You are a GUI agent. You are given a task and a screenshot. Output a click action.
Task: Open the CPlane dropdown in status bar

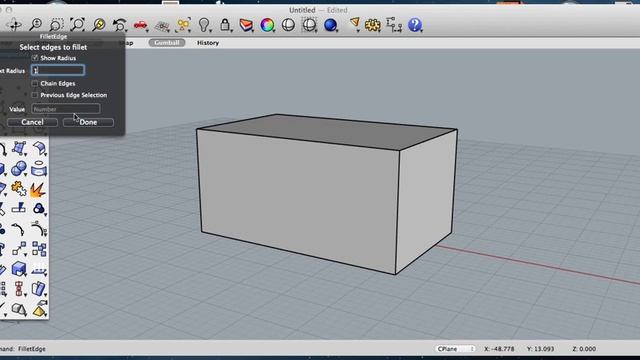455,349
